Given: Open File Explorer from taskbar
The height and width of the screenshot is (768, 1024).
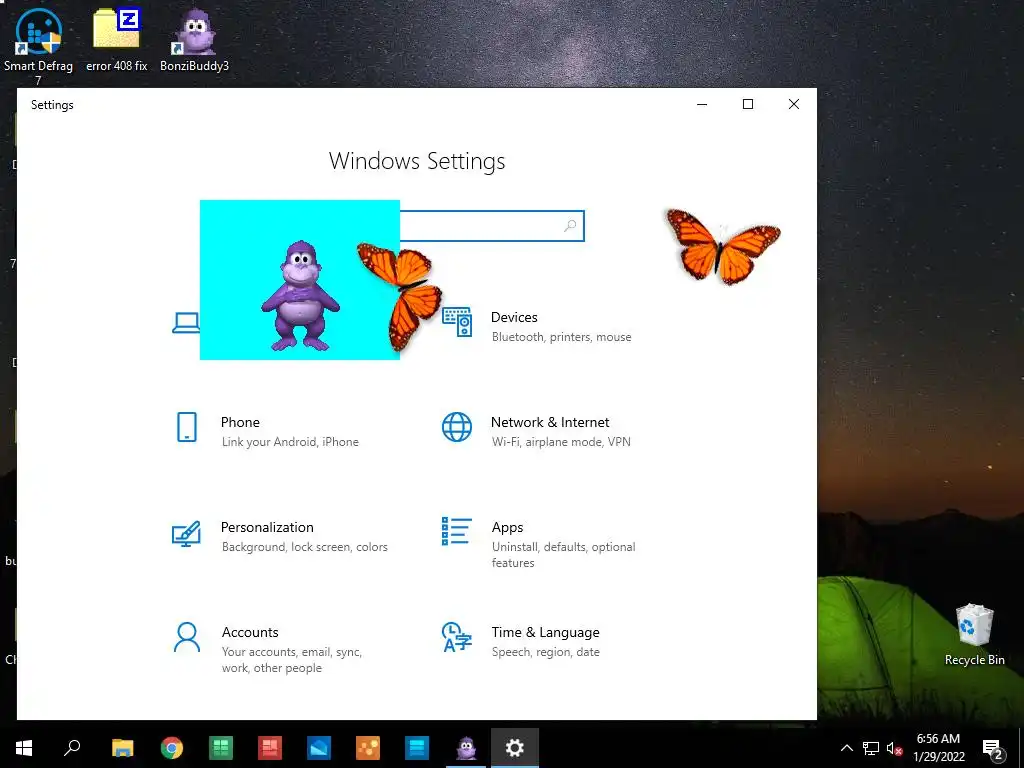Looking at the screenshot, I should pos(122,748).
